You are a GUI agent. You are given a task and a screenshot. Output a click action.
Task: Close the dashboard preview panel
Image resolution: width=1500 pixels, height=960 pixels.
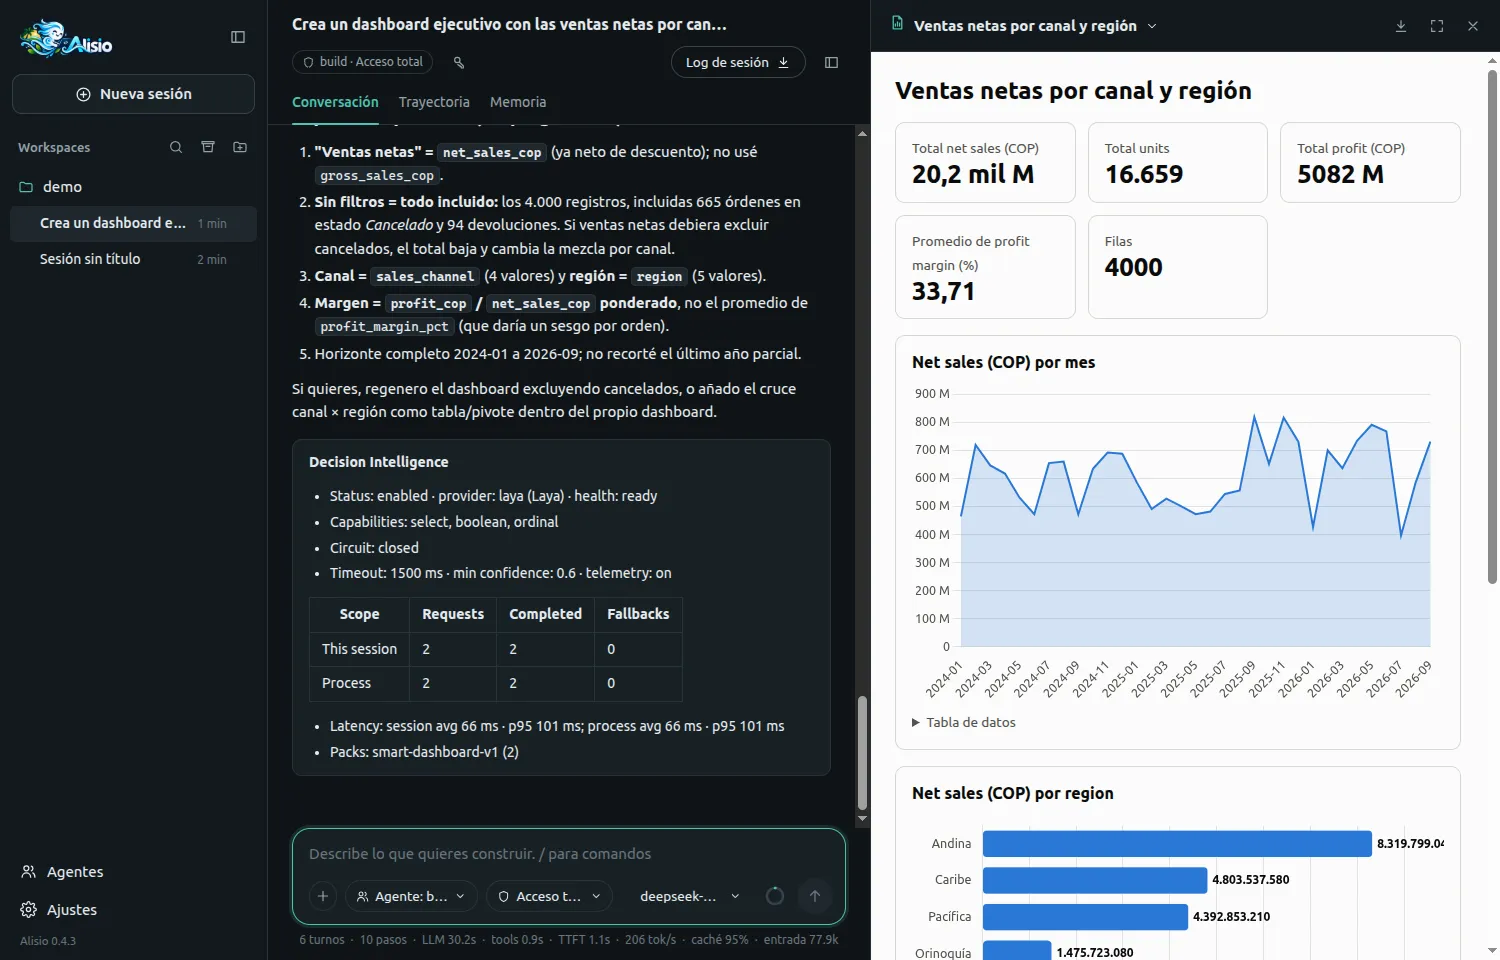(x=1473, y=26)
